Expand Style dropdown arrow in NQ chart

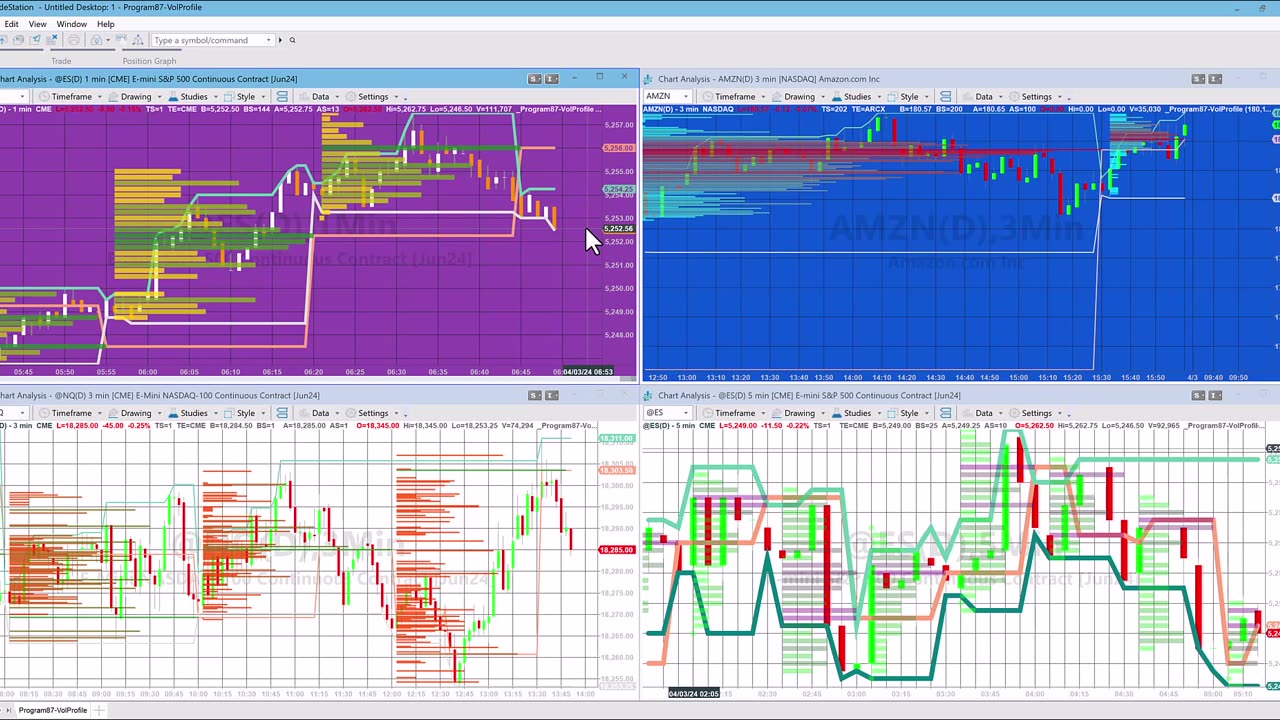pyautogui.click(x=263, y=413)
